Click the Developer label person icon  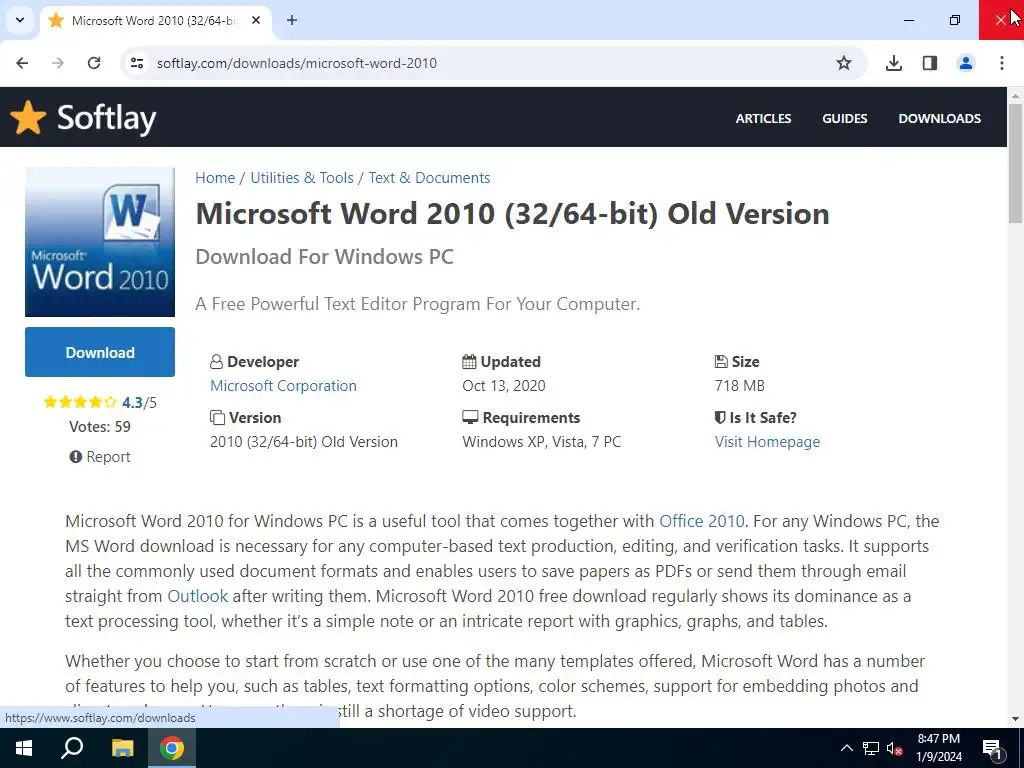tap(216, 362)
